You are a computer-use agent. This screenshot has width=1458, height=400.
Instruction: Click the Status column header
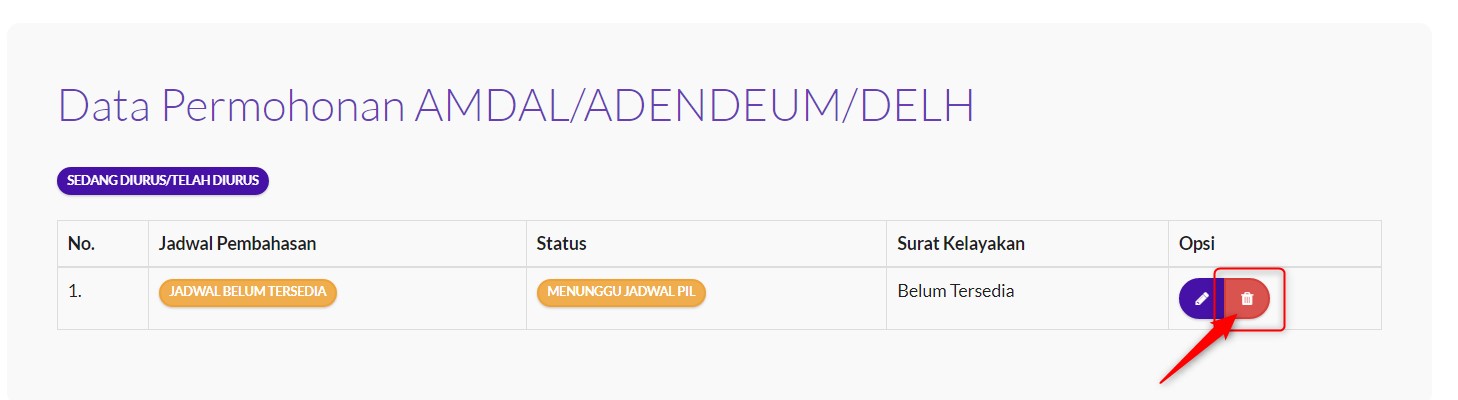tap(561, 243)
